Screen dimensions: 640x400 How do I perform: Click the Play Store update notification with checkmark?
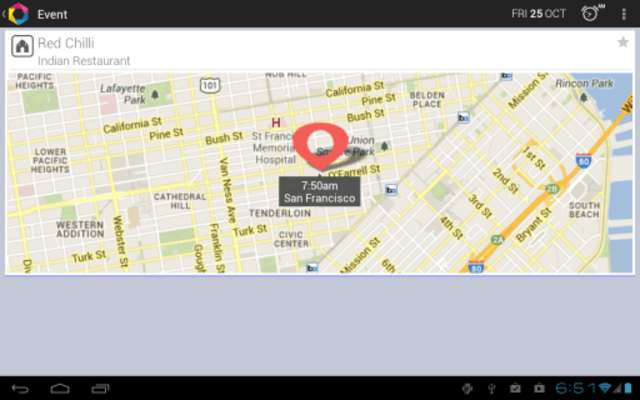pyautogui.click(x=515, y=388)
